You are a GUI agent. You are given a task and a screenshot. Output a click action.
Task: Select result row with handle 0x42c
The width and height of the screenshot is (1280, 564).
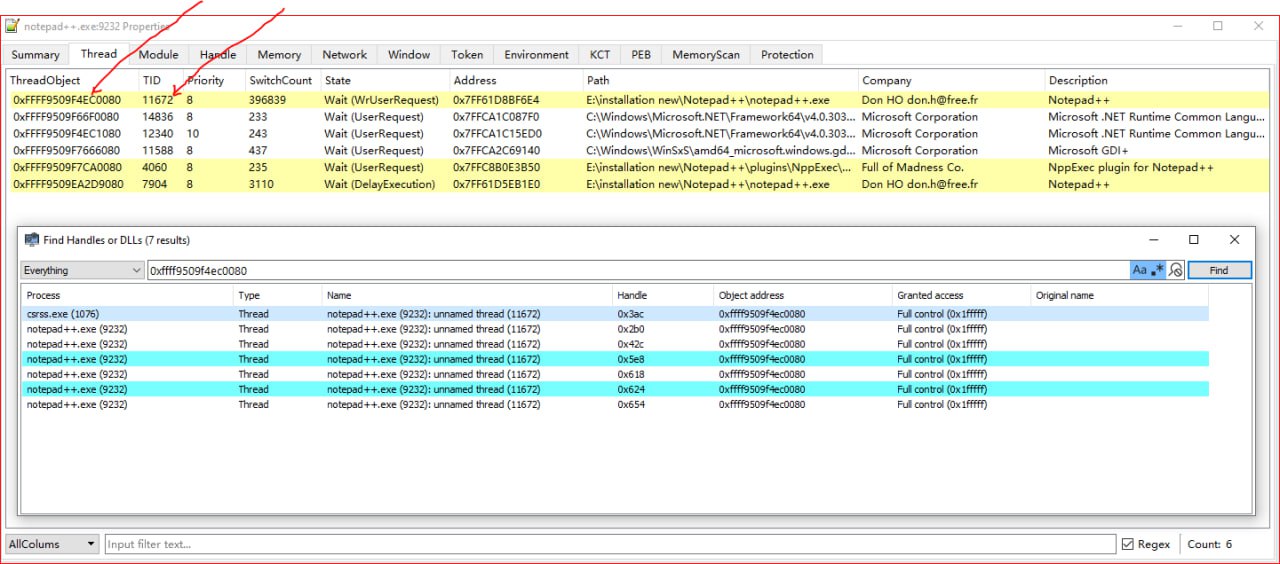(615, 344)
